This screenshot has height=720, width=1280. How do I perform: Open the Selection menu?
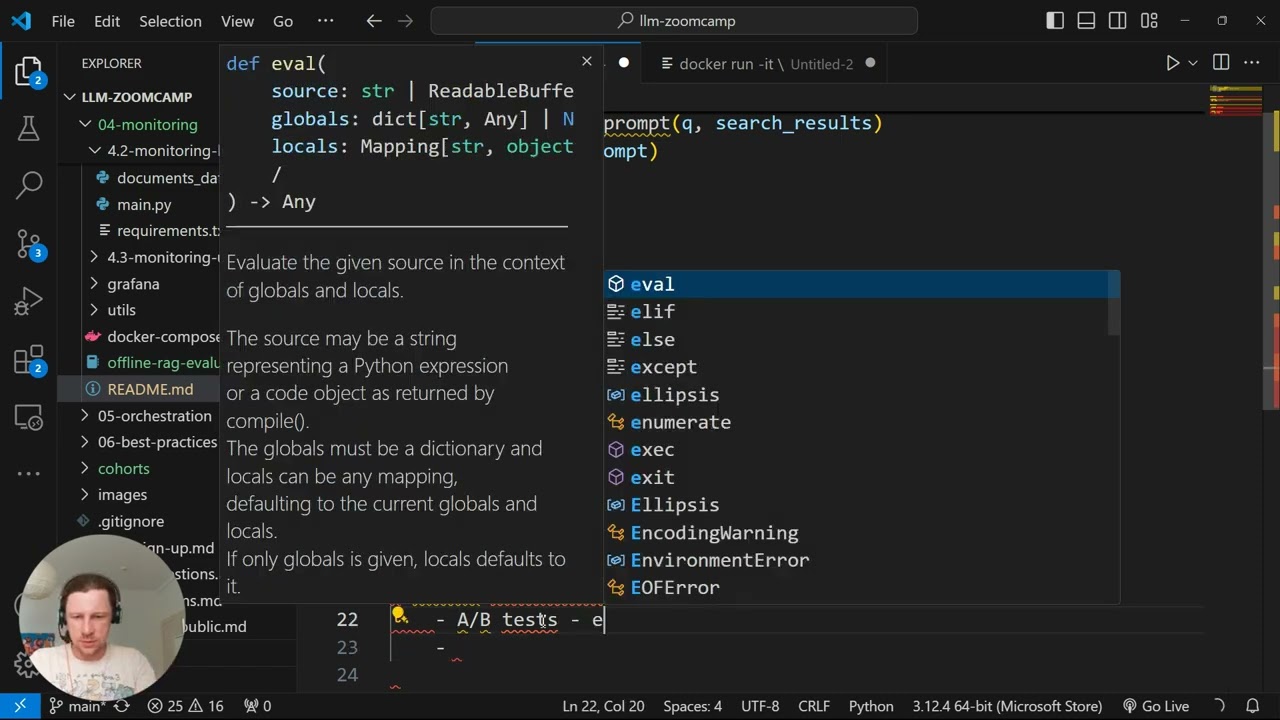point(170,21)
